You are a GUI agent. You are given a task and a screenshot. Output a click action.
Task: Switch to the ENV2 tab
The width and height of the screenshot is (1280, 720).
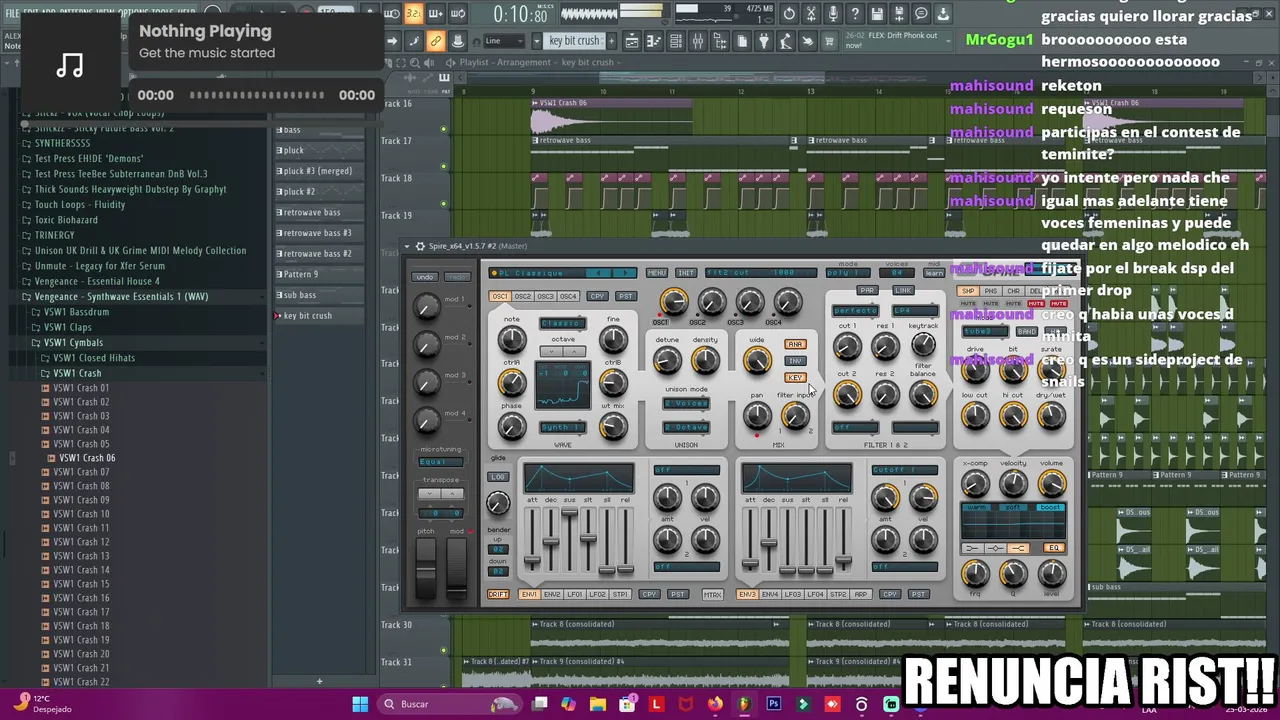click(552, 594)
